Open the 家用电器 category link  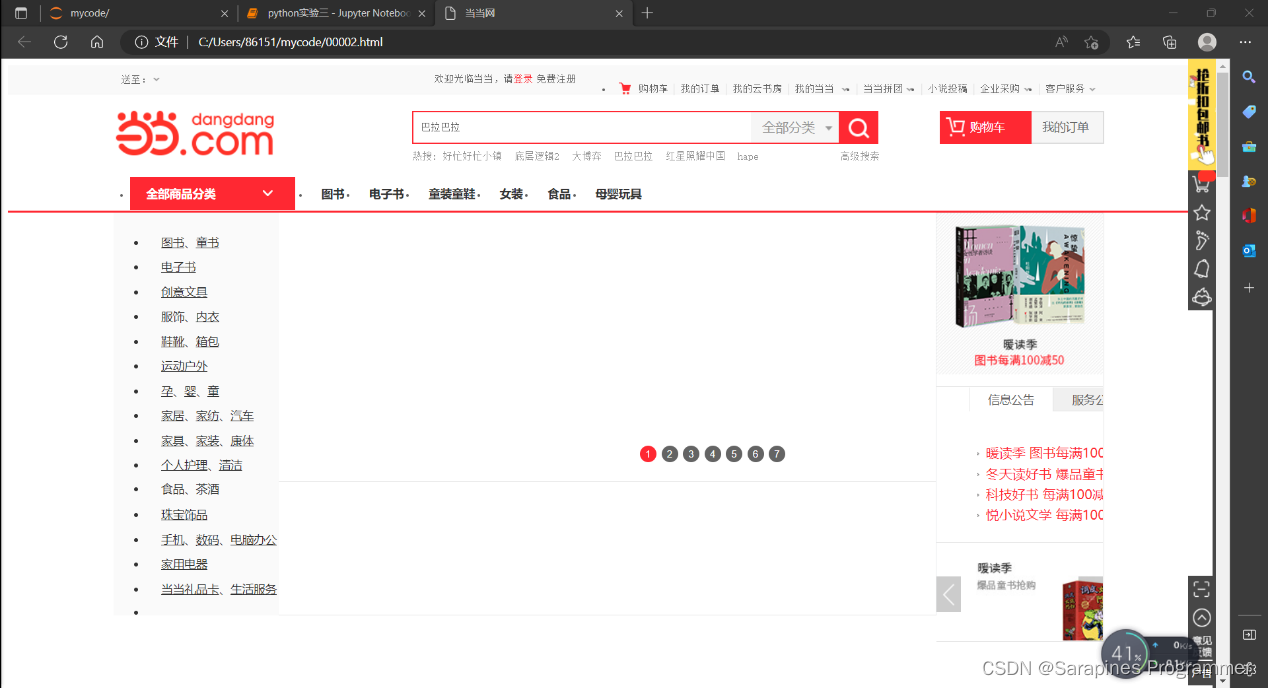pos(184,564)
